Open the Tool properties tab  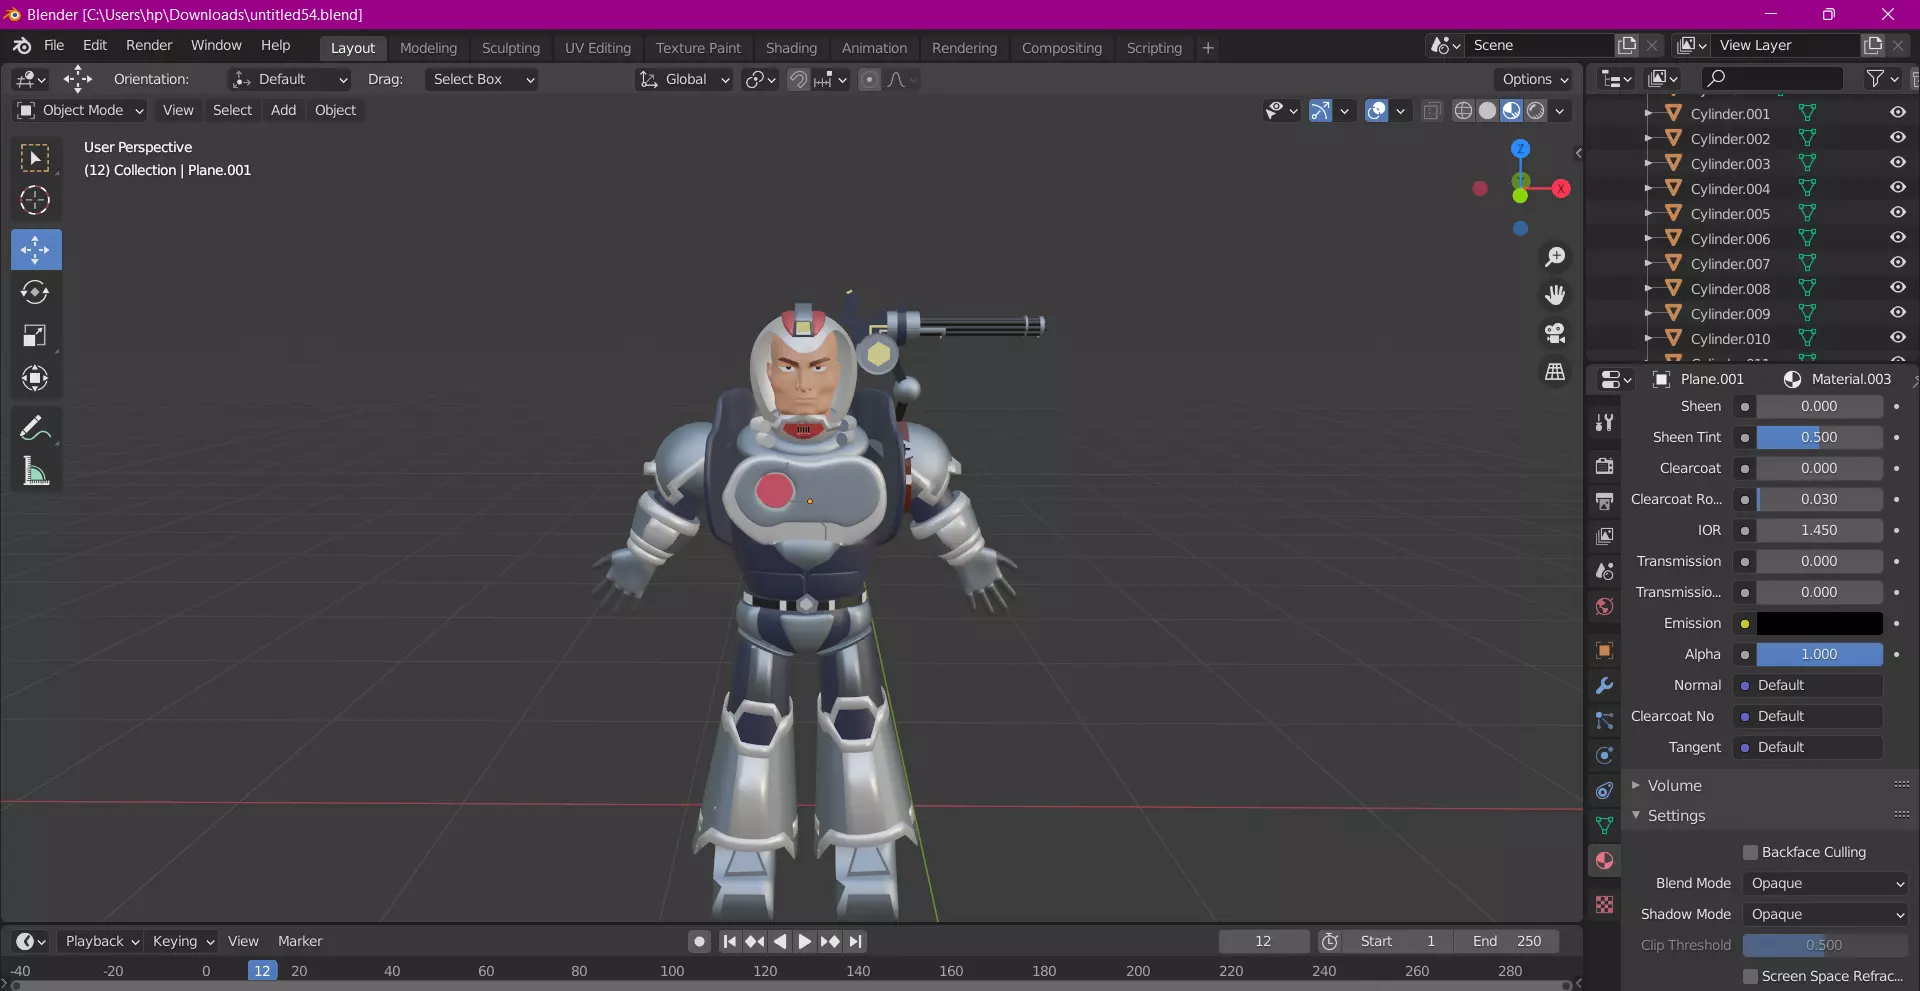(1605, 422)
